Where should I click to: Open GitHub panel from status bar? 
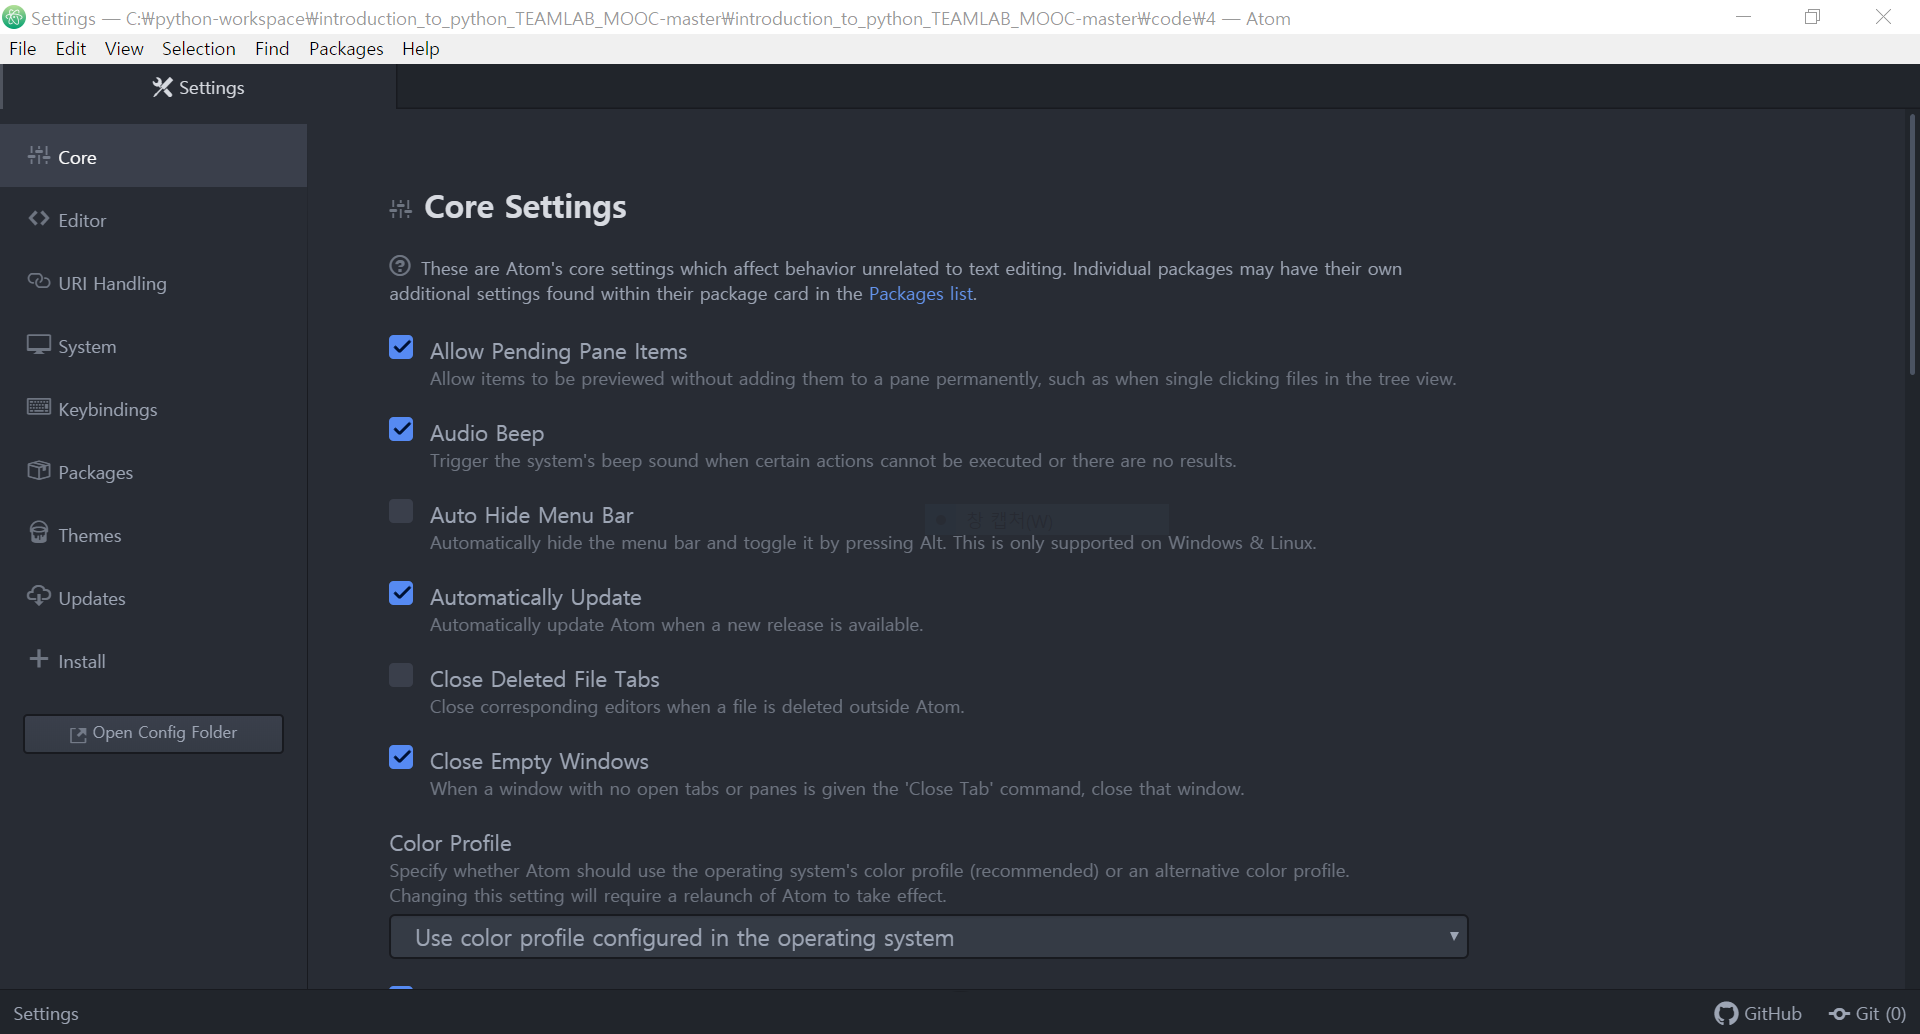pyautogui.click(x=1758, y=1013)
